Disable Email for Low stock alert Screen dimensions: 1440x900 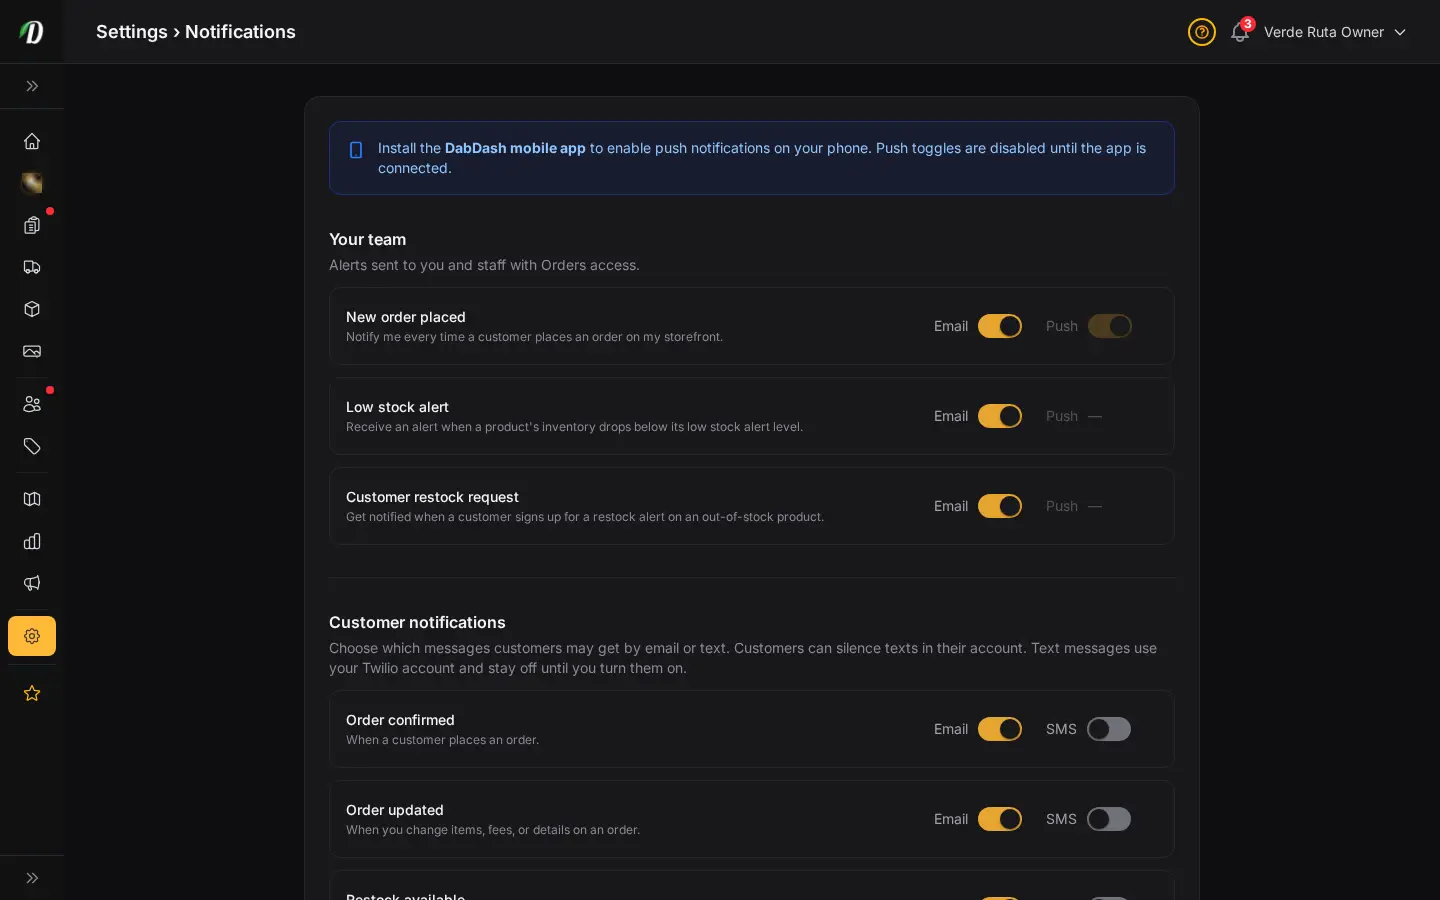(x=1000, y=416)
